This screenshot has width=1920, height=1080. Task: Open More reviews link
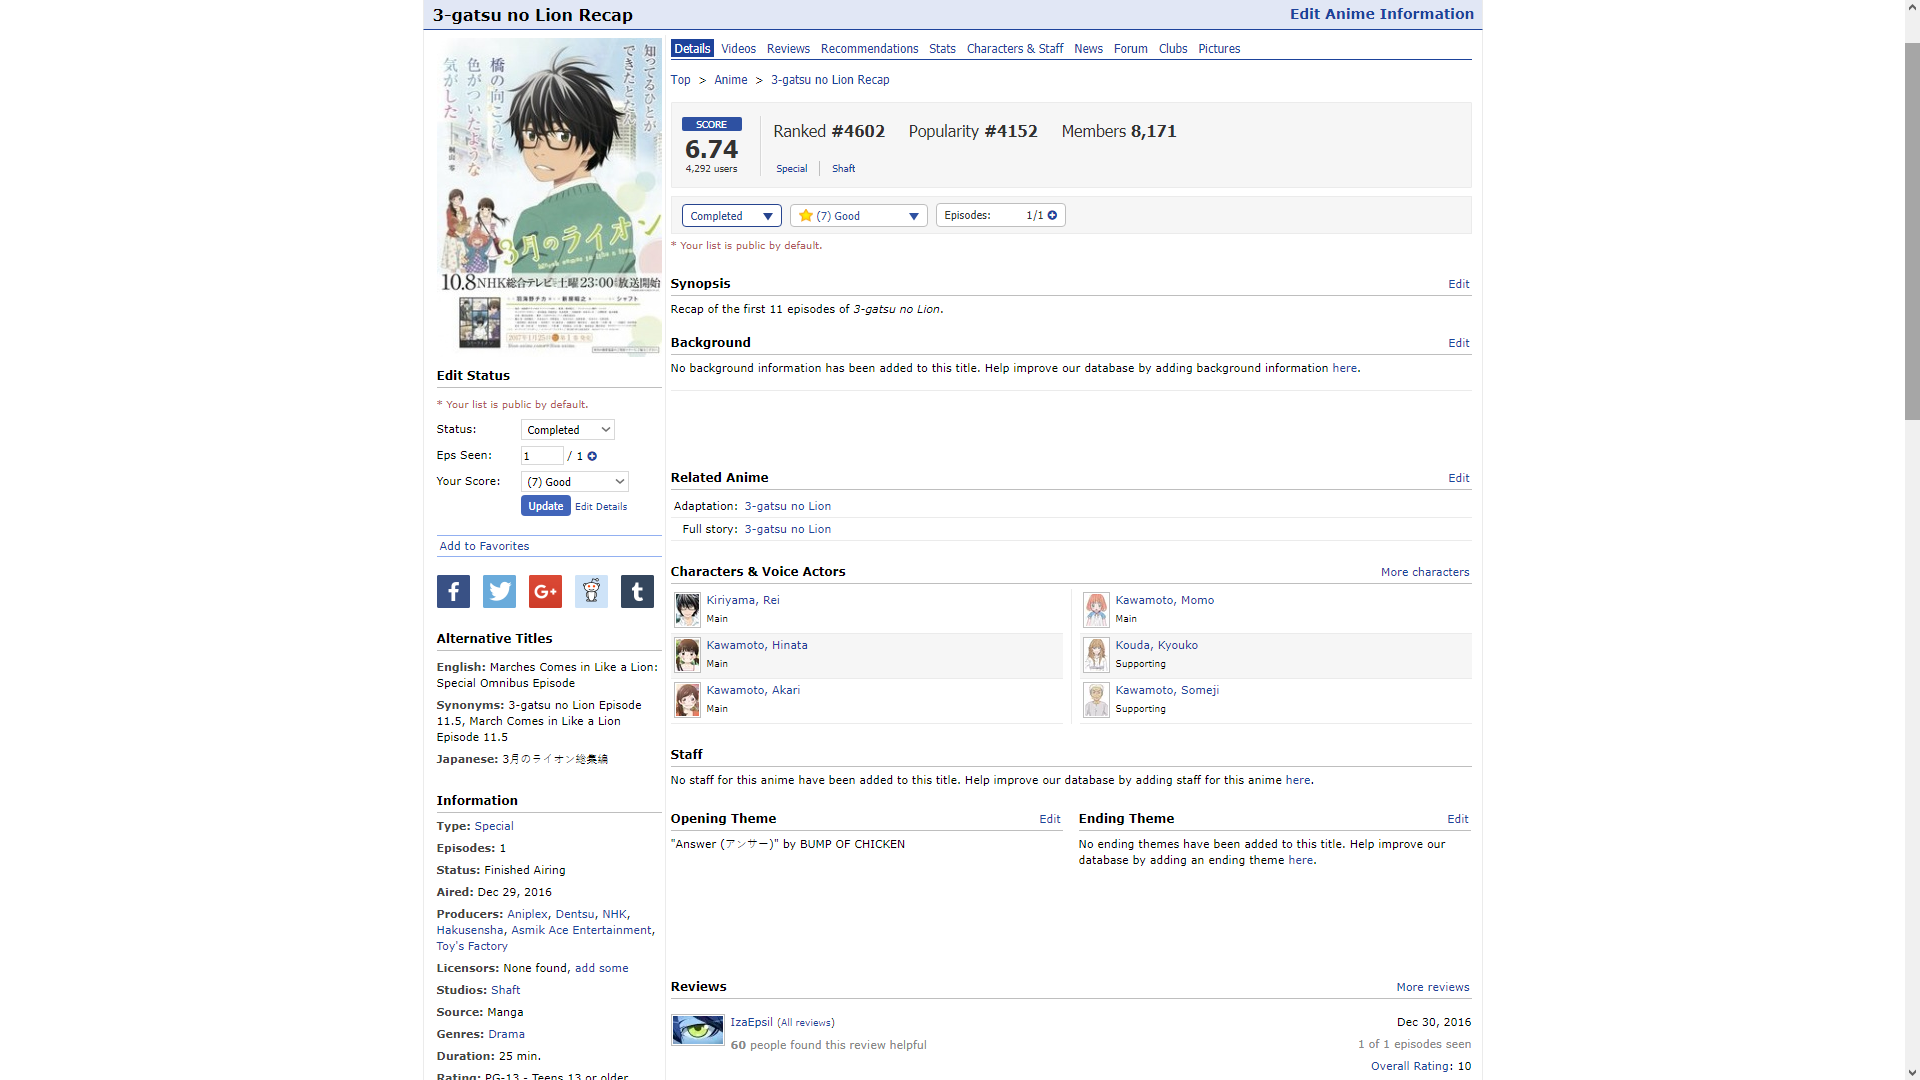click(1433, 987)
